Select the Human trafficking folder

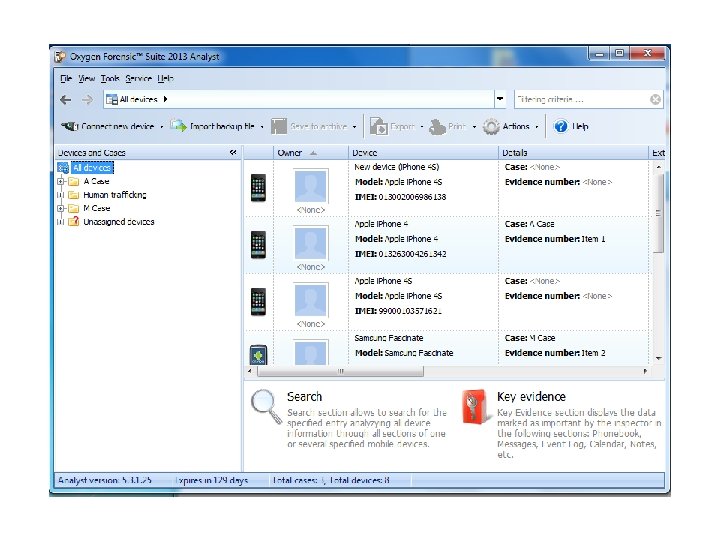[114, 195]
